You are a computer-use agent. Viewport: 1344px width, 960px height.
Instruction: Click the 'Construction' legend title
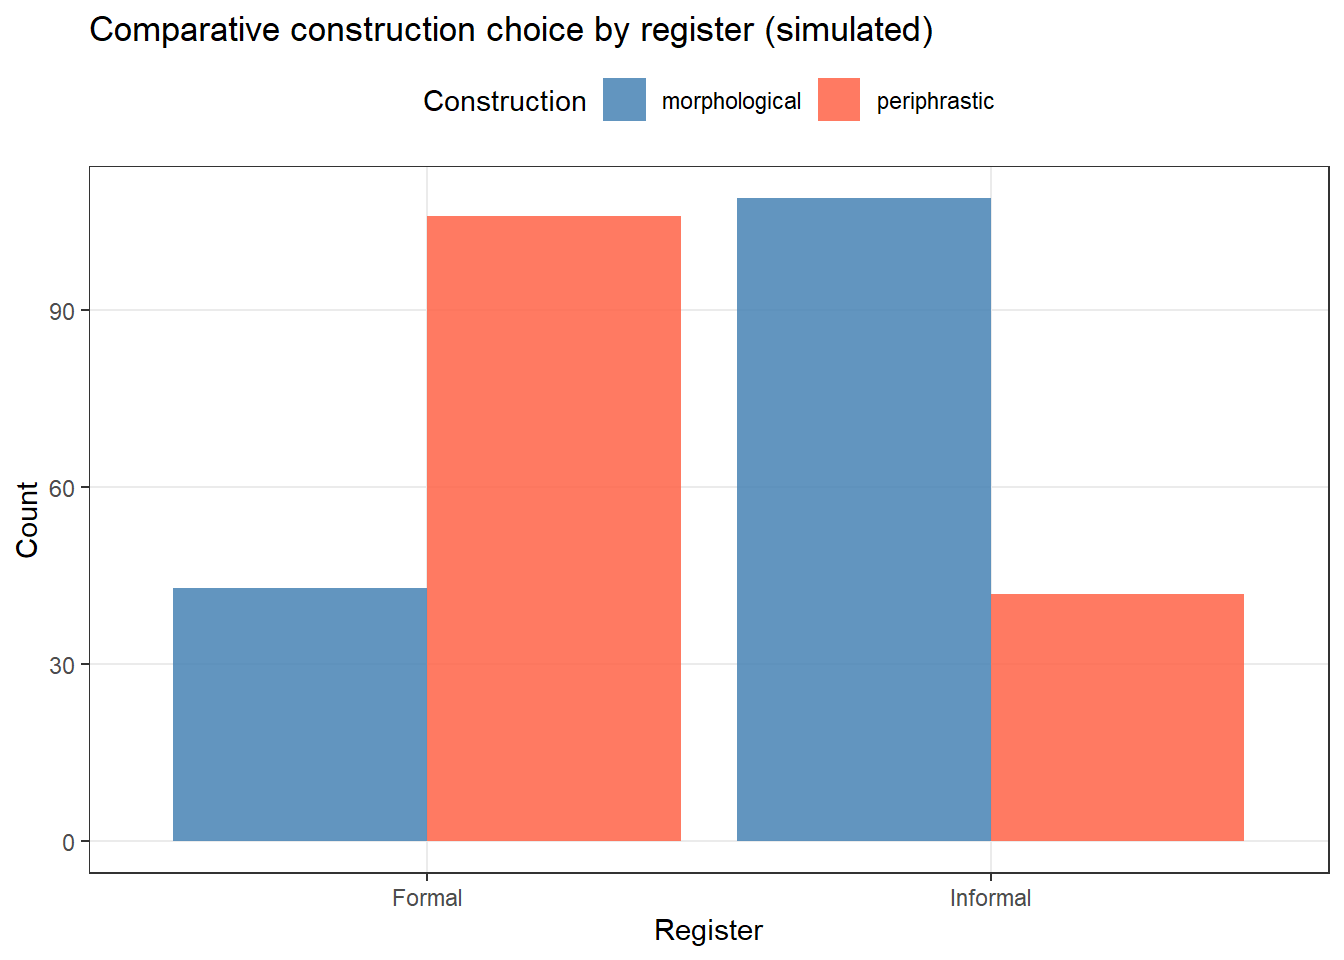(504, 101)
